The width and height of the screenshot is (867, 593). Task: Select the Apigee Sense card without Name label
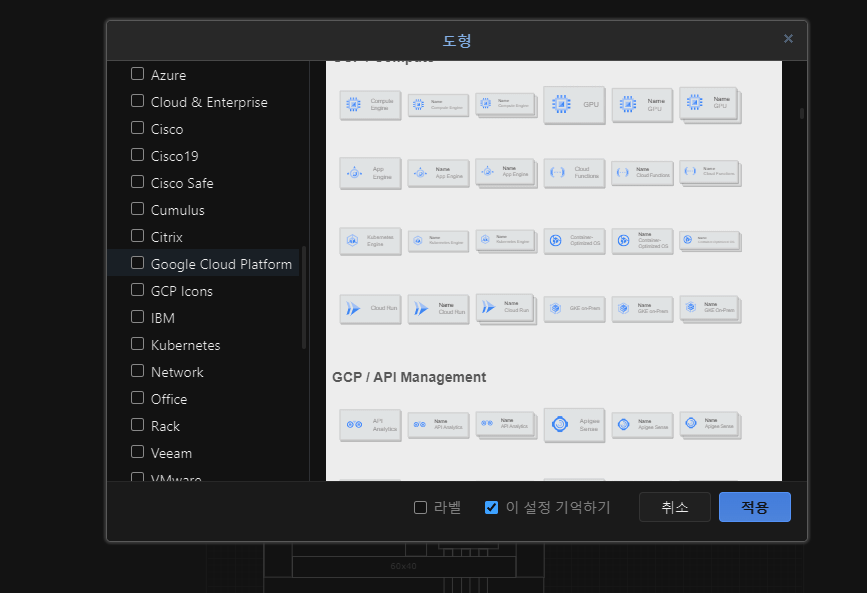574,425
